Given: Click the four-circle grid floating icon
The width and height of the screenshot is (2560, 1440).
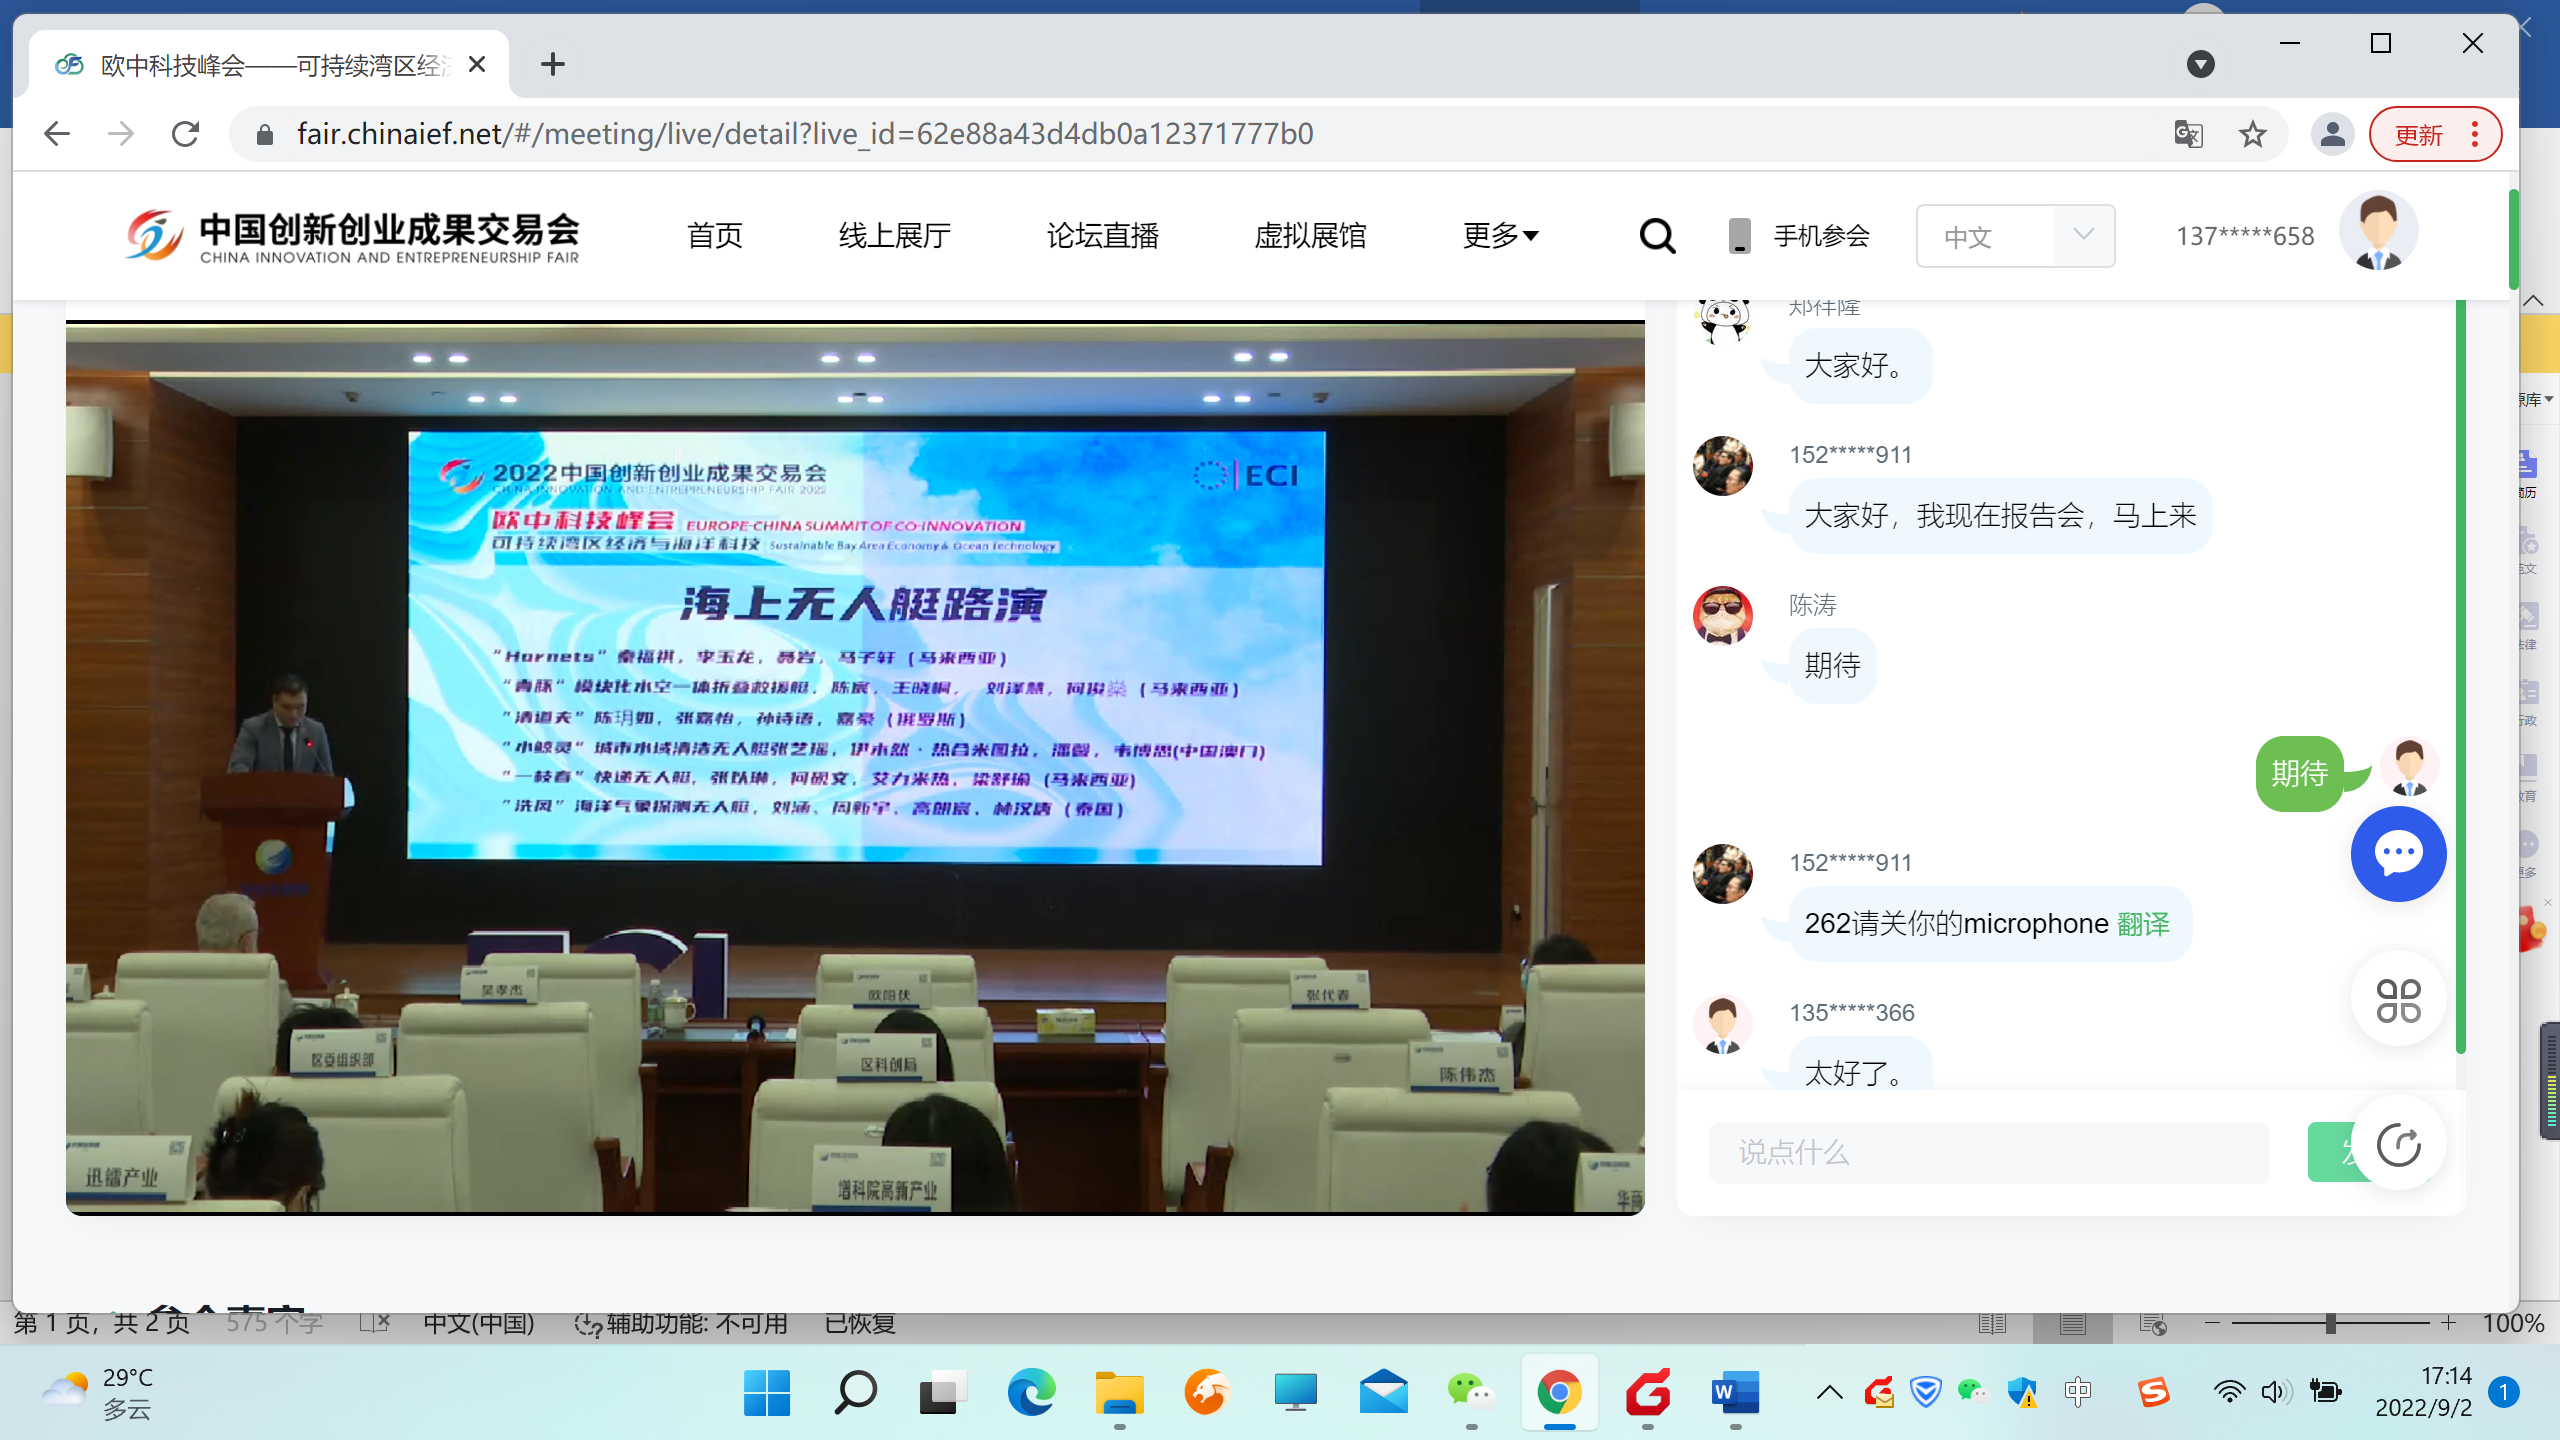Looking at the screenshot, I should [x=2397, y=999].
